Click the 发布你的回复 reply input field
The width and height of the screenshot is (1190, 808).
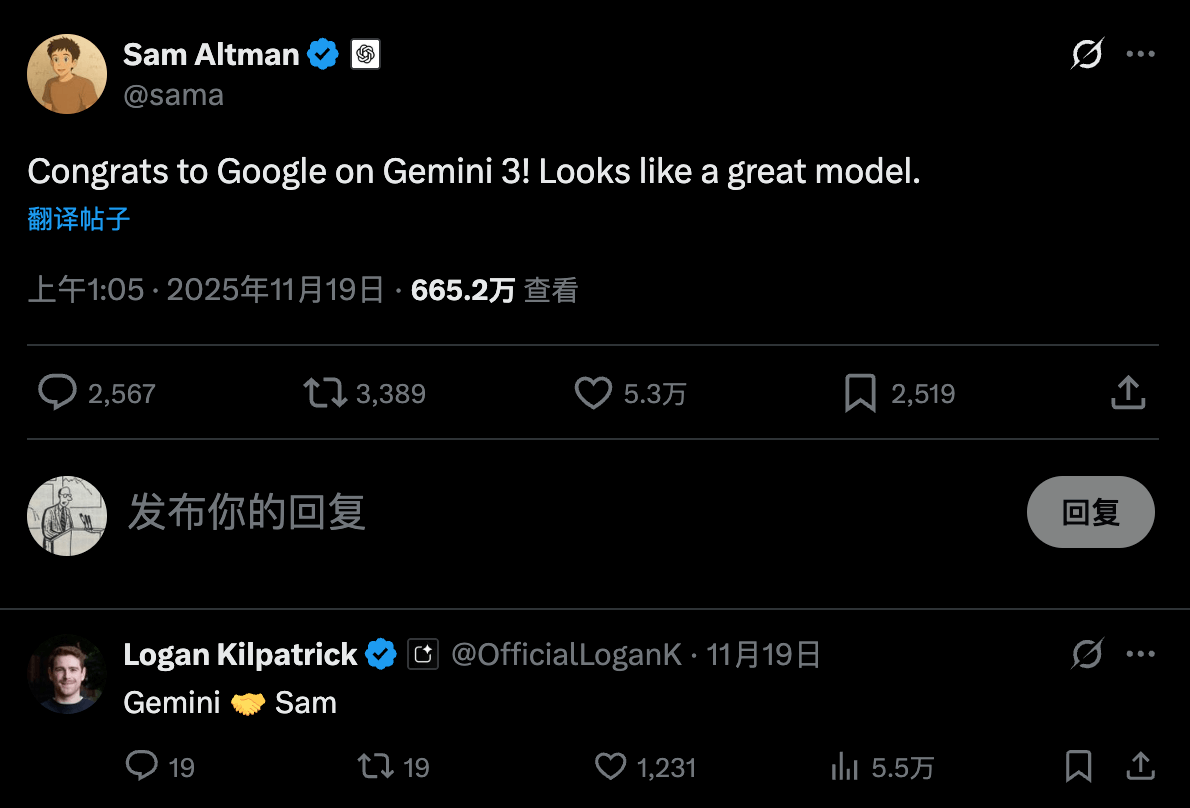247,512
